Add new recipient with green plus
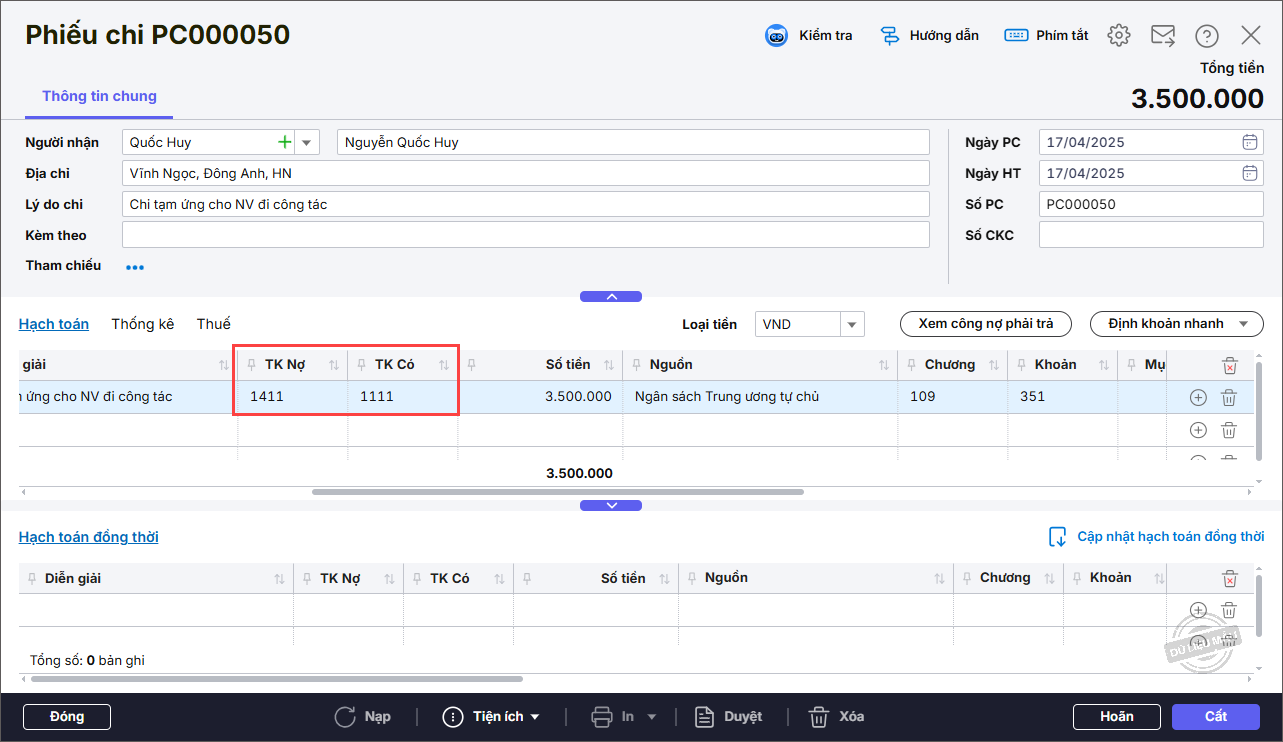 pos(285,142)
